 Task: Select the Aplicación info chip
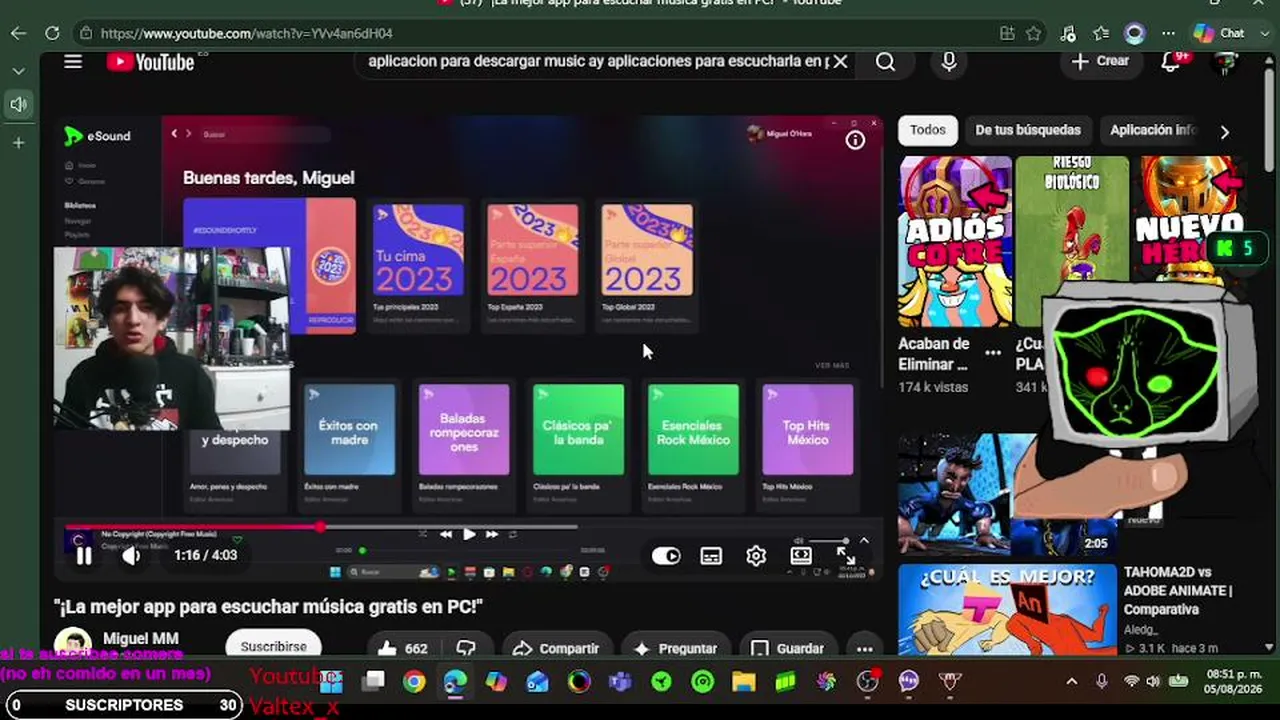(1153, 130)
